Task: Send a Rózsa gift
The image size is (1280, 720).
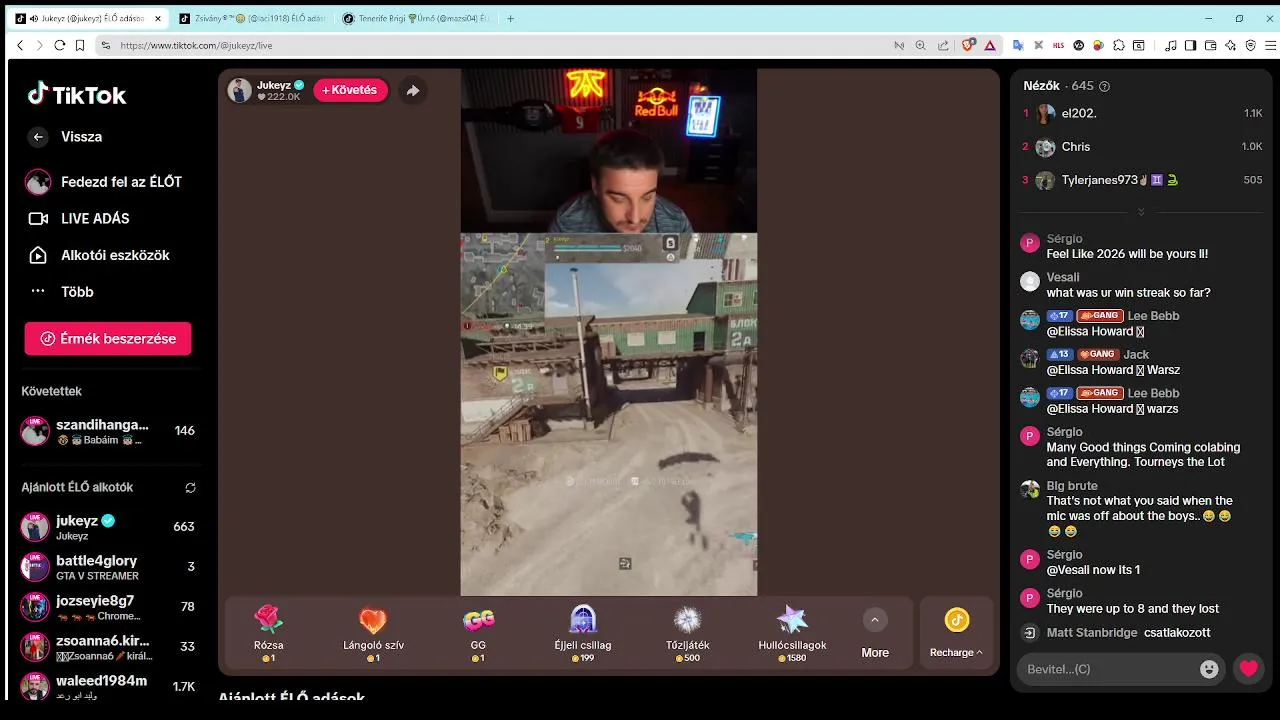Action: (x=269, y=633)
